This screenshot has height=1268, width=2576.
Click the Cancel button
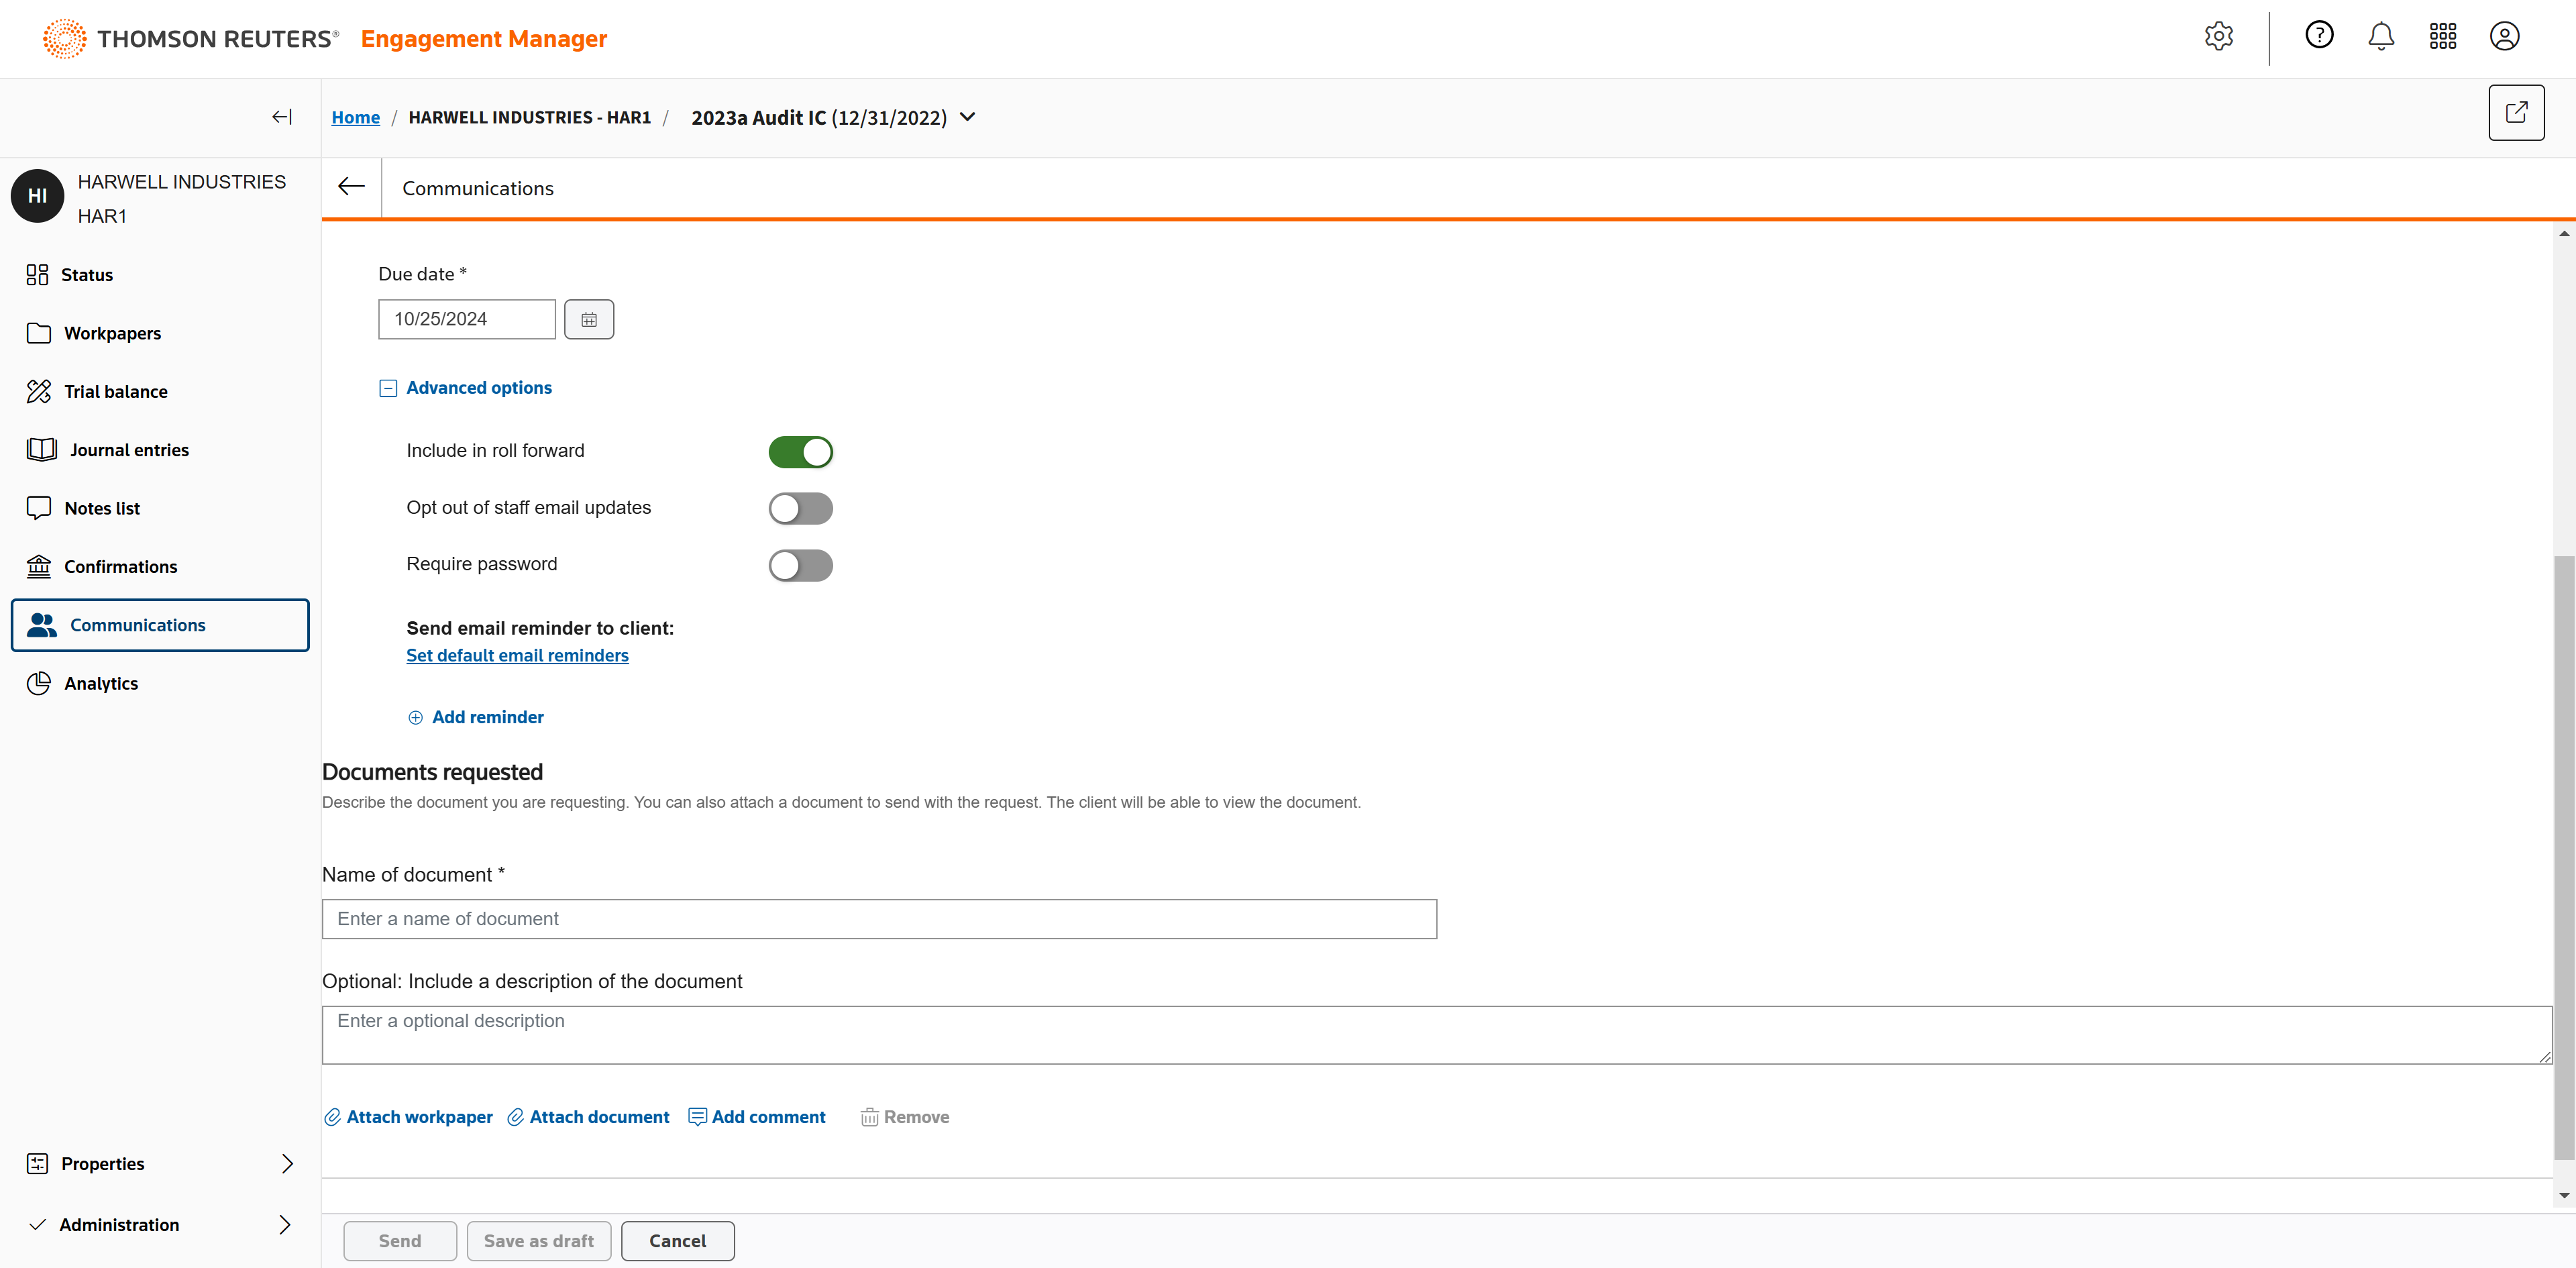pos(677,1241)
